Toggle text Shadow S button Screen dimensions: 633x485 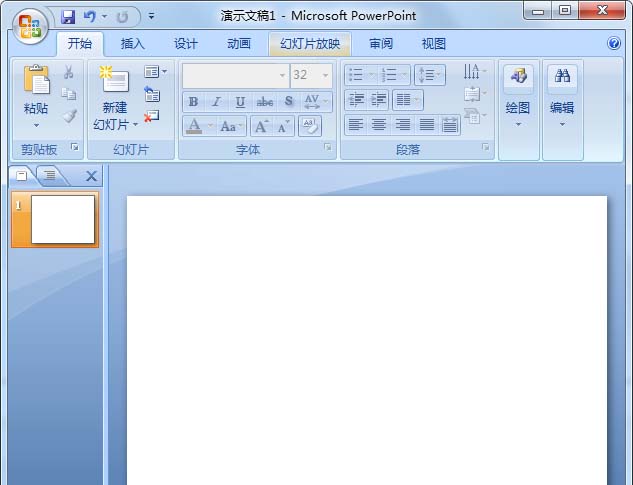point(288,102)
